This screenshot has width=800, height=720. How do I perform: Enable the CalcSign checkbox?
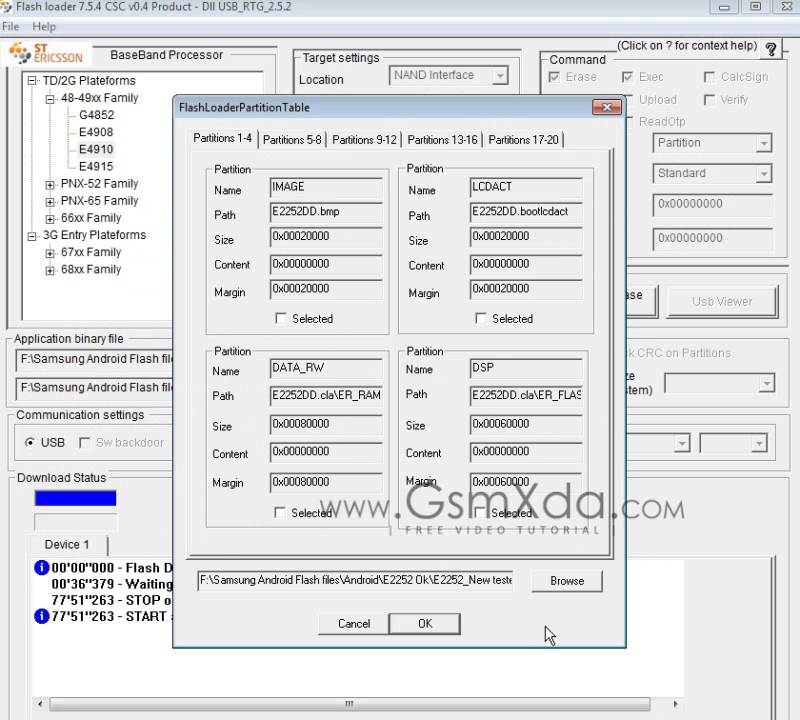[x=709, y=77]
